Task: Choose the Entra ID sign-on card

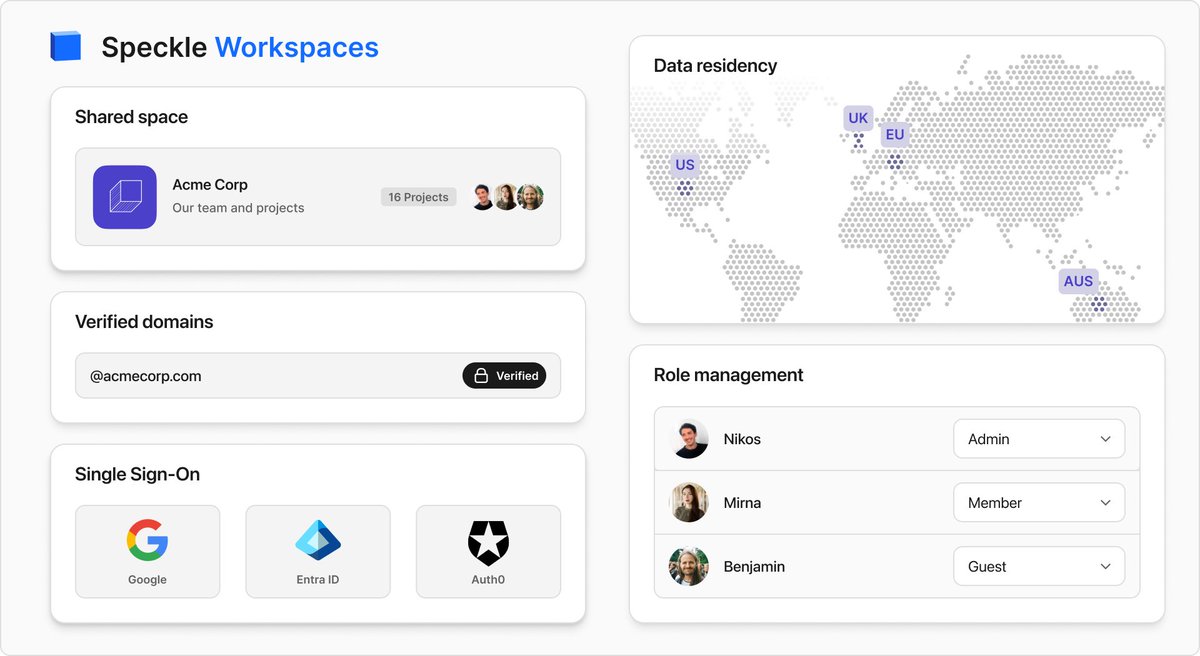Action: [x=318, y=552]
